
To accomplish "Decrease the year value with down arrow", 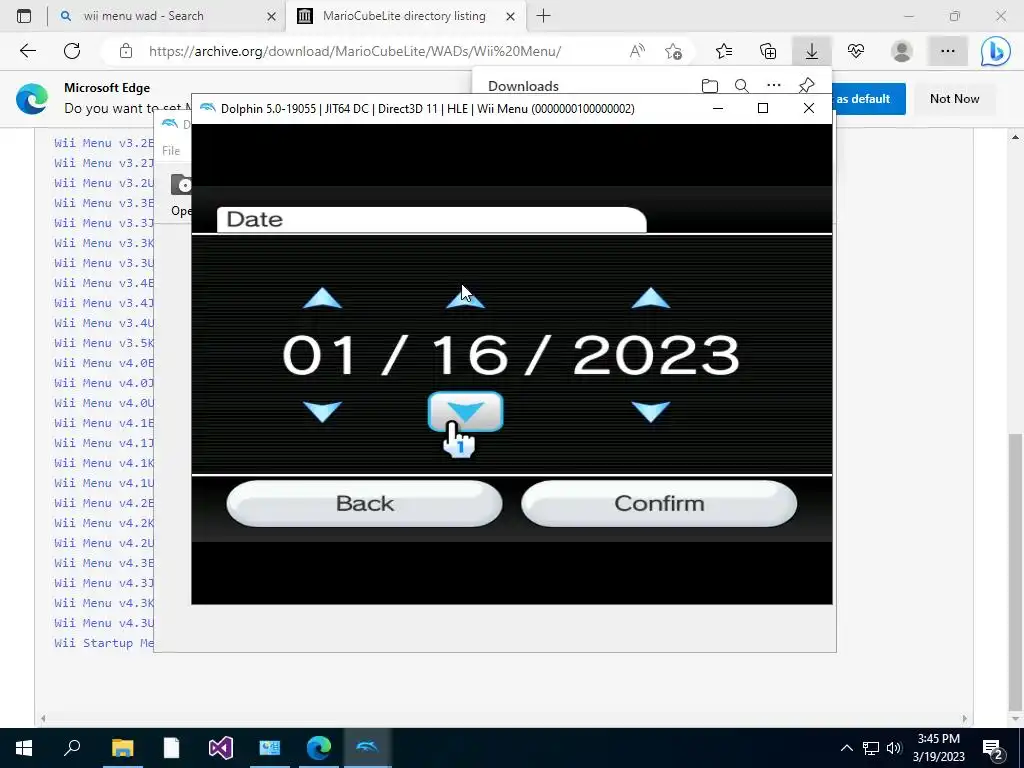I will tap(650, 411).
